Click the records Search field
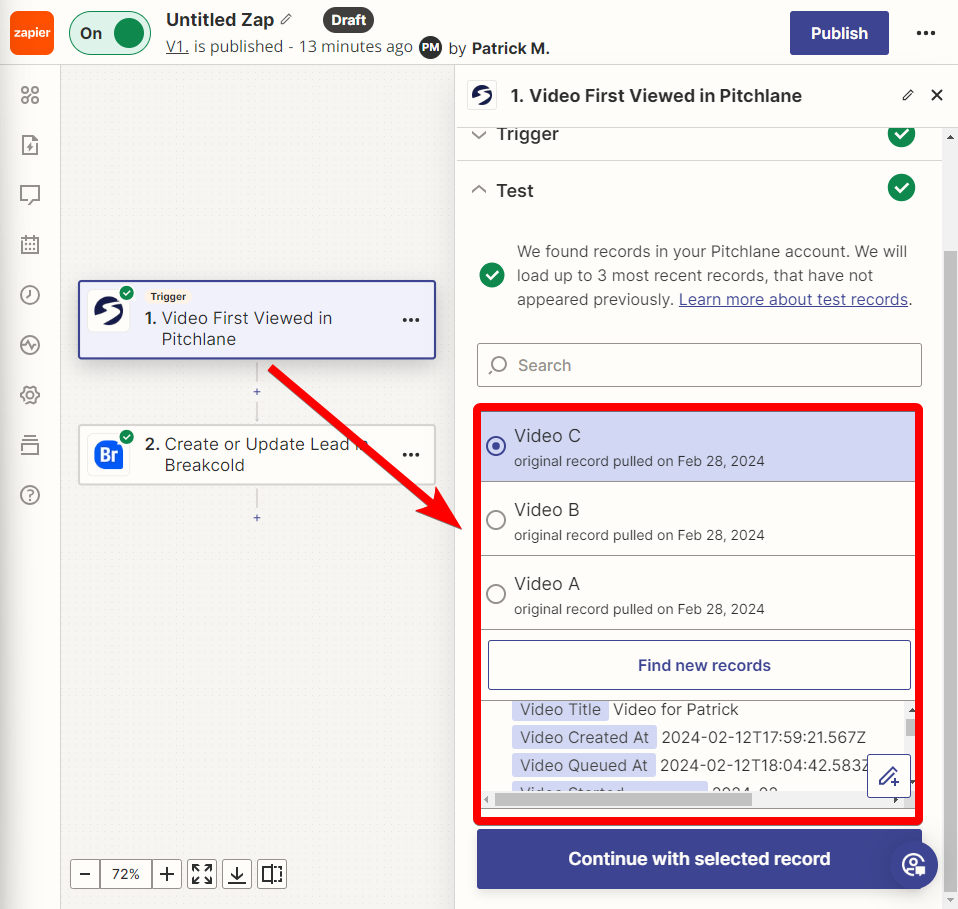 (700, 365)
